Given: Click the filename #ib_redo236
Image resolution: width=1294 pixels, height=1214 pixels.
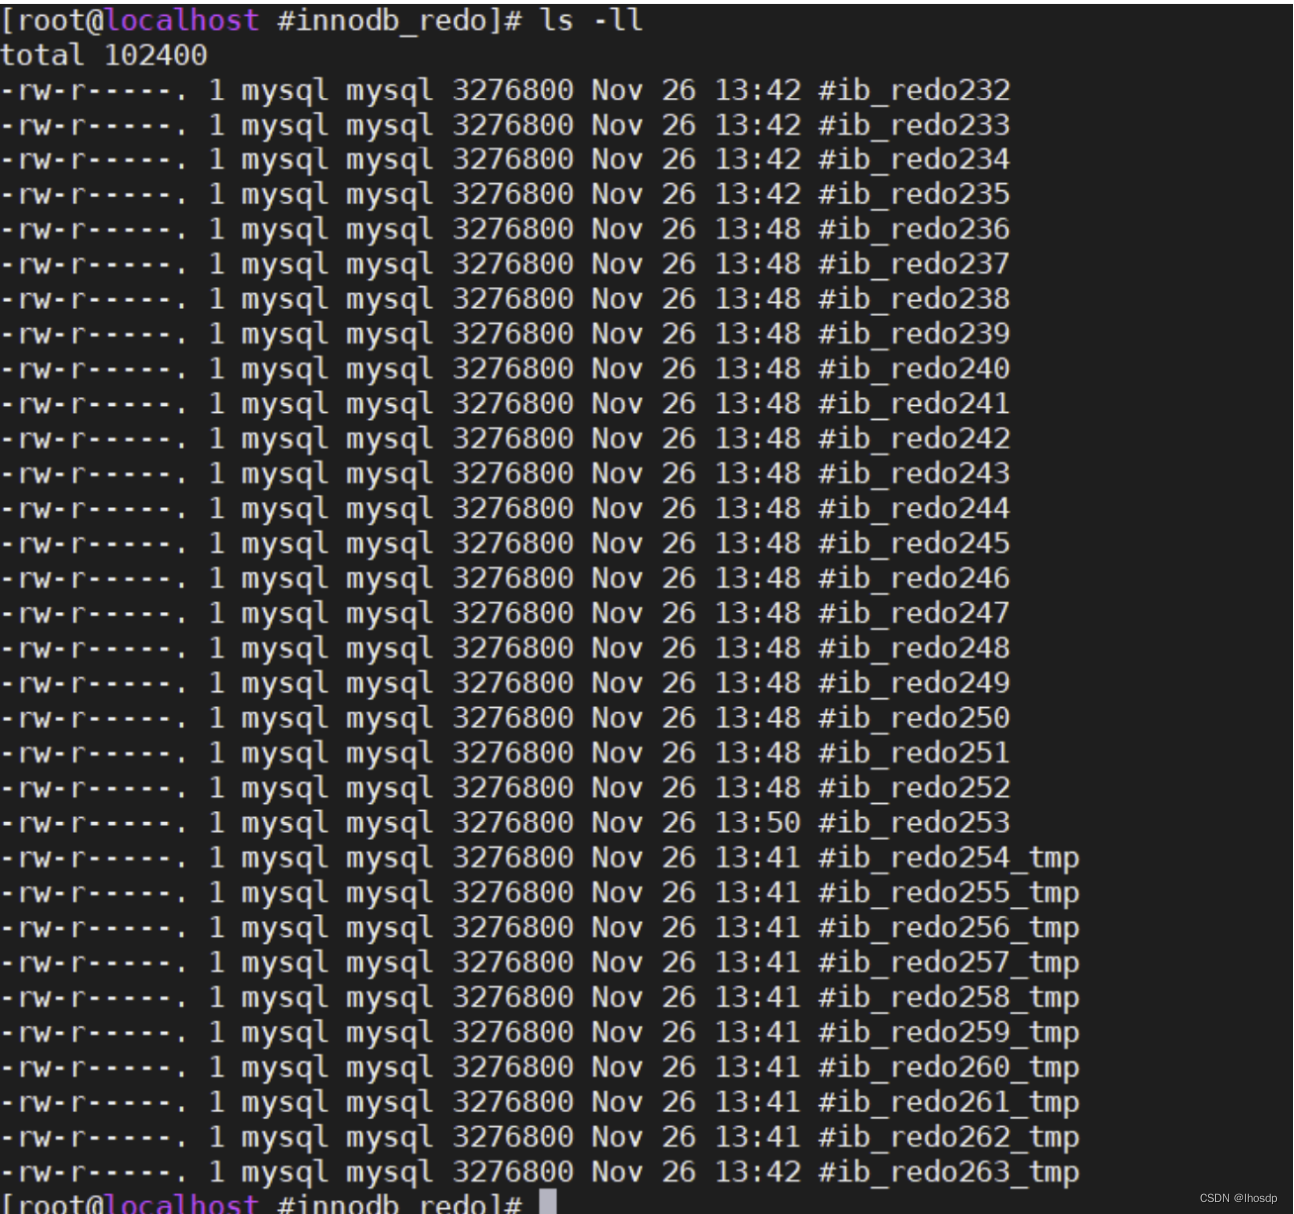Looking at the screenshot, I should pyautogui.click(x=914, y=231).
